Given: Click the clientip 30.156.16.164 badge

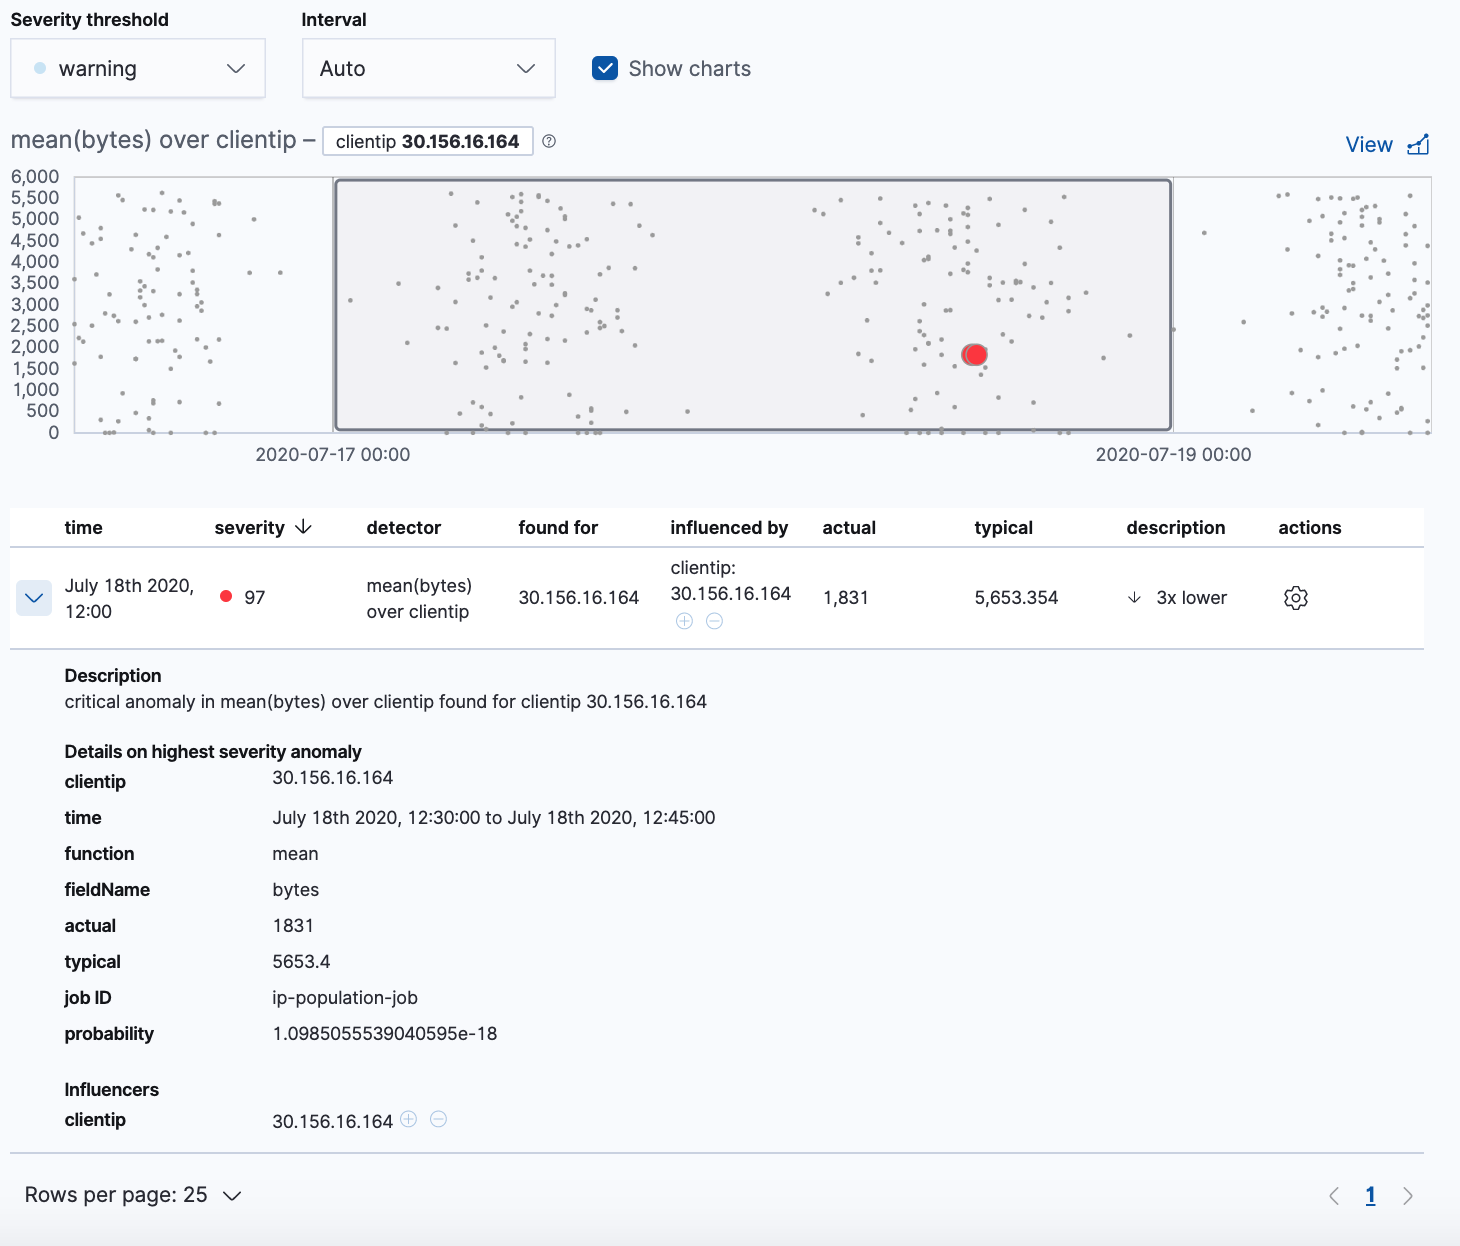Looking at the screenshot, I should (427, 141).
